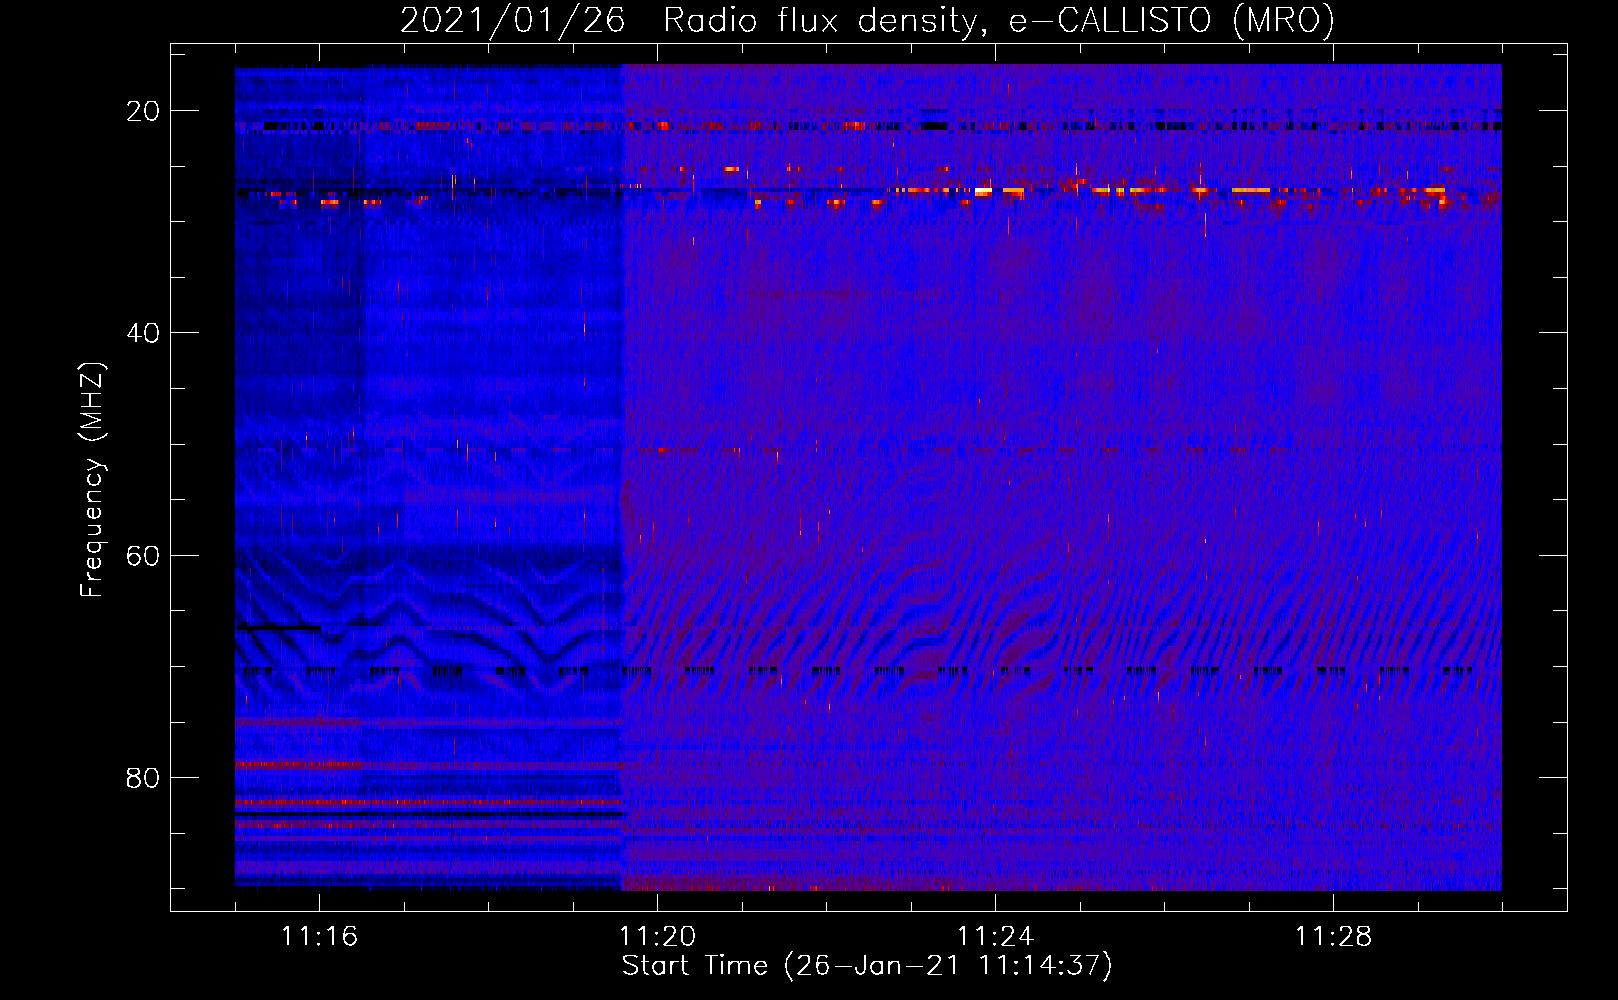Click the 20 frequency tick label
1618x1000 pixels.
point(143,111)
